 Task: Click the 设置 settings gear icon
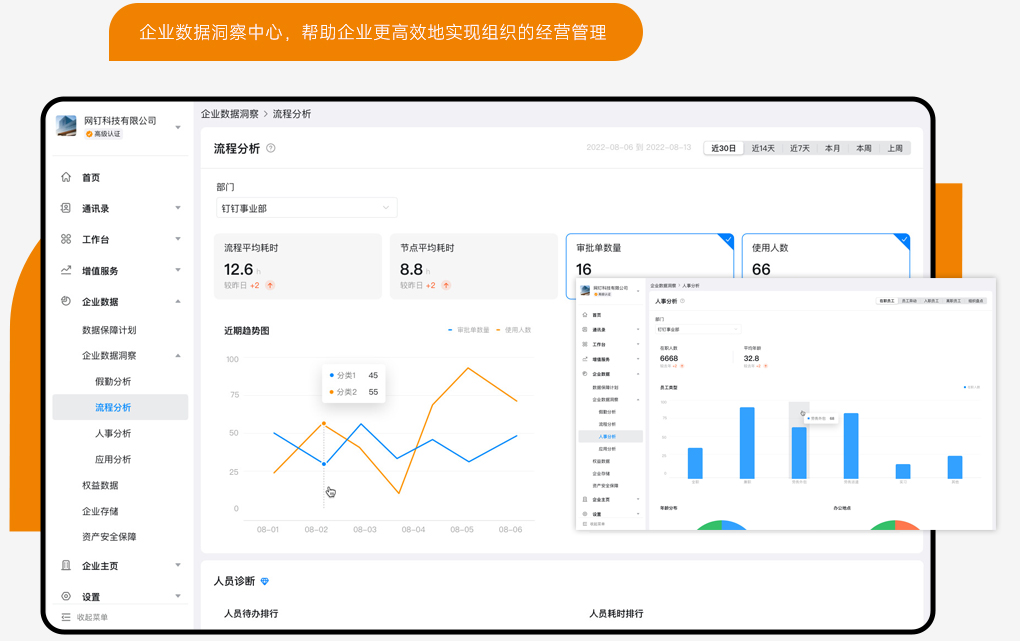pos(66,596)
